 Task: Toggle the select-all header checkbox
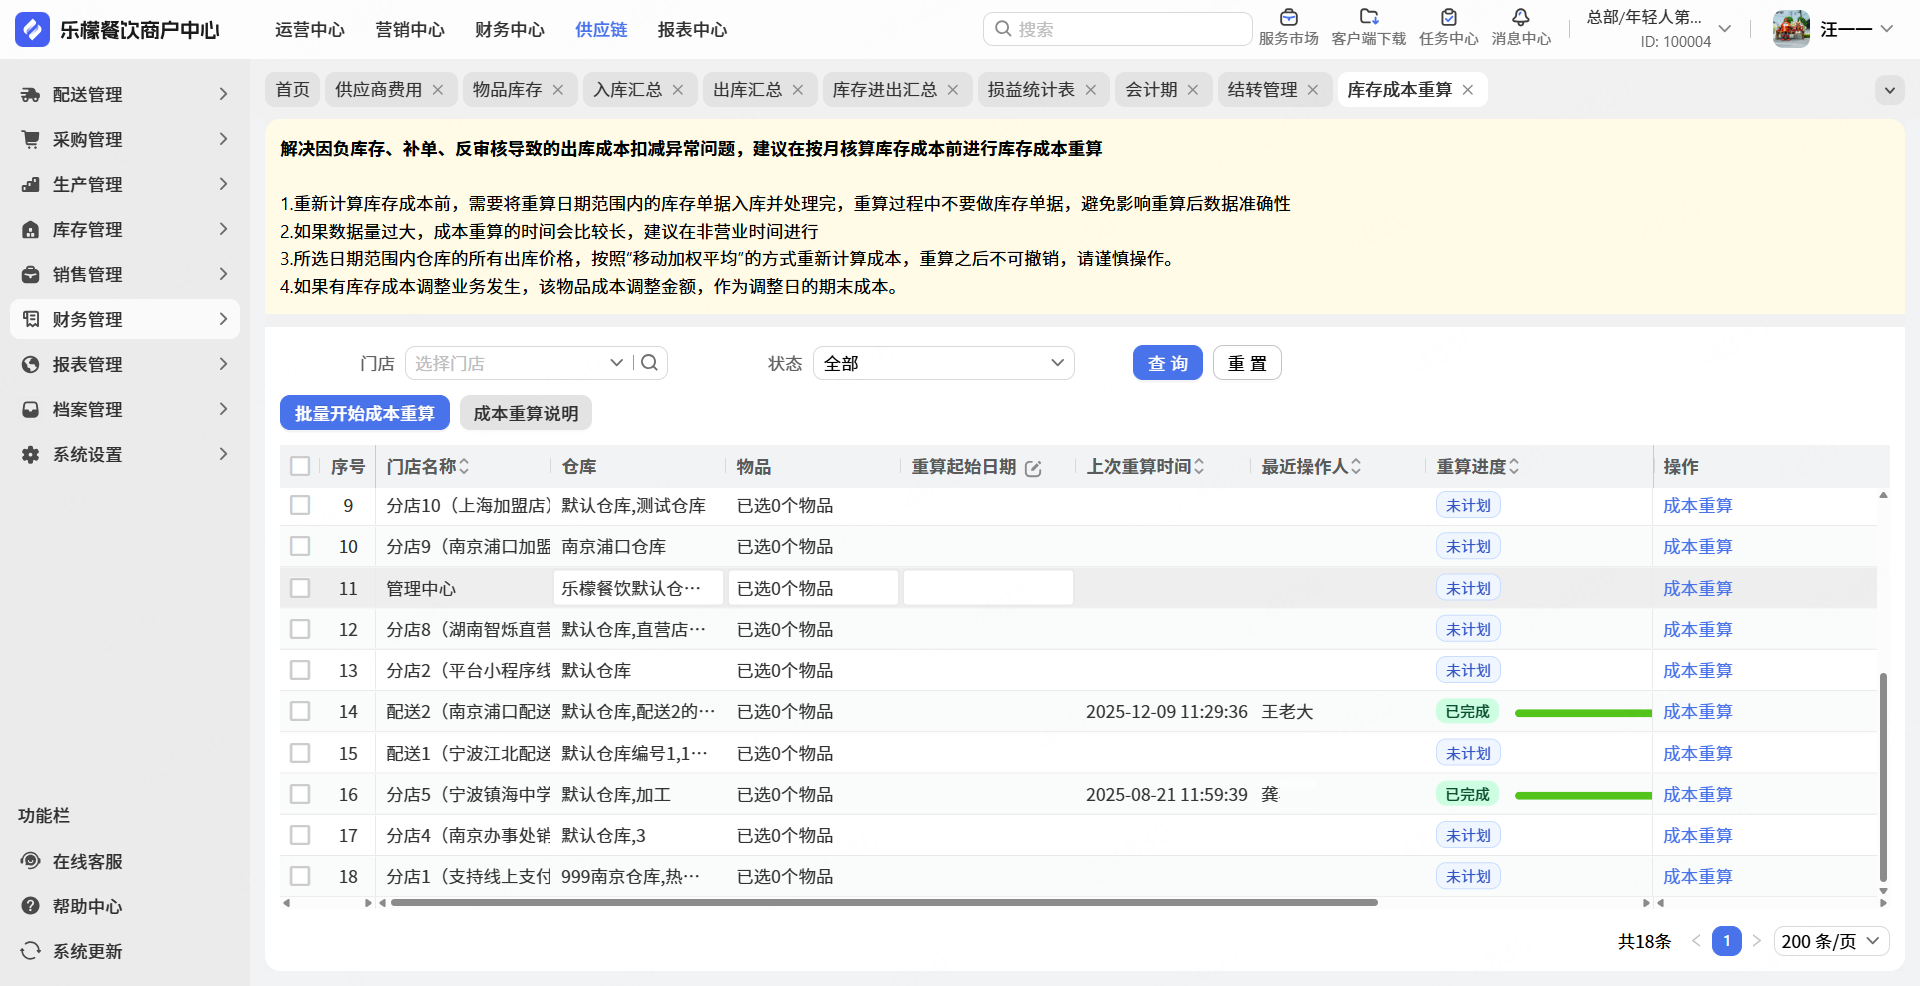[300, 466]
